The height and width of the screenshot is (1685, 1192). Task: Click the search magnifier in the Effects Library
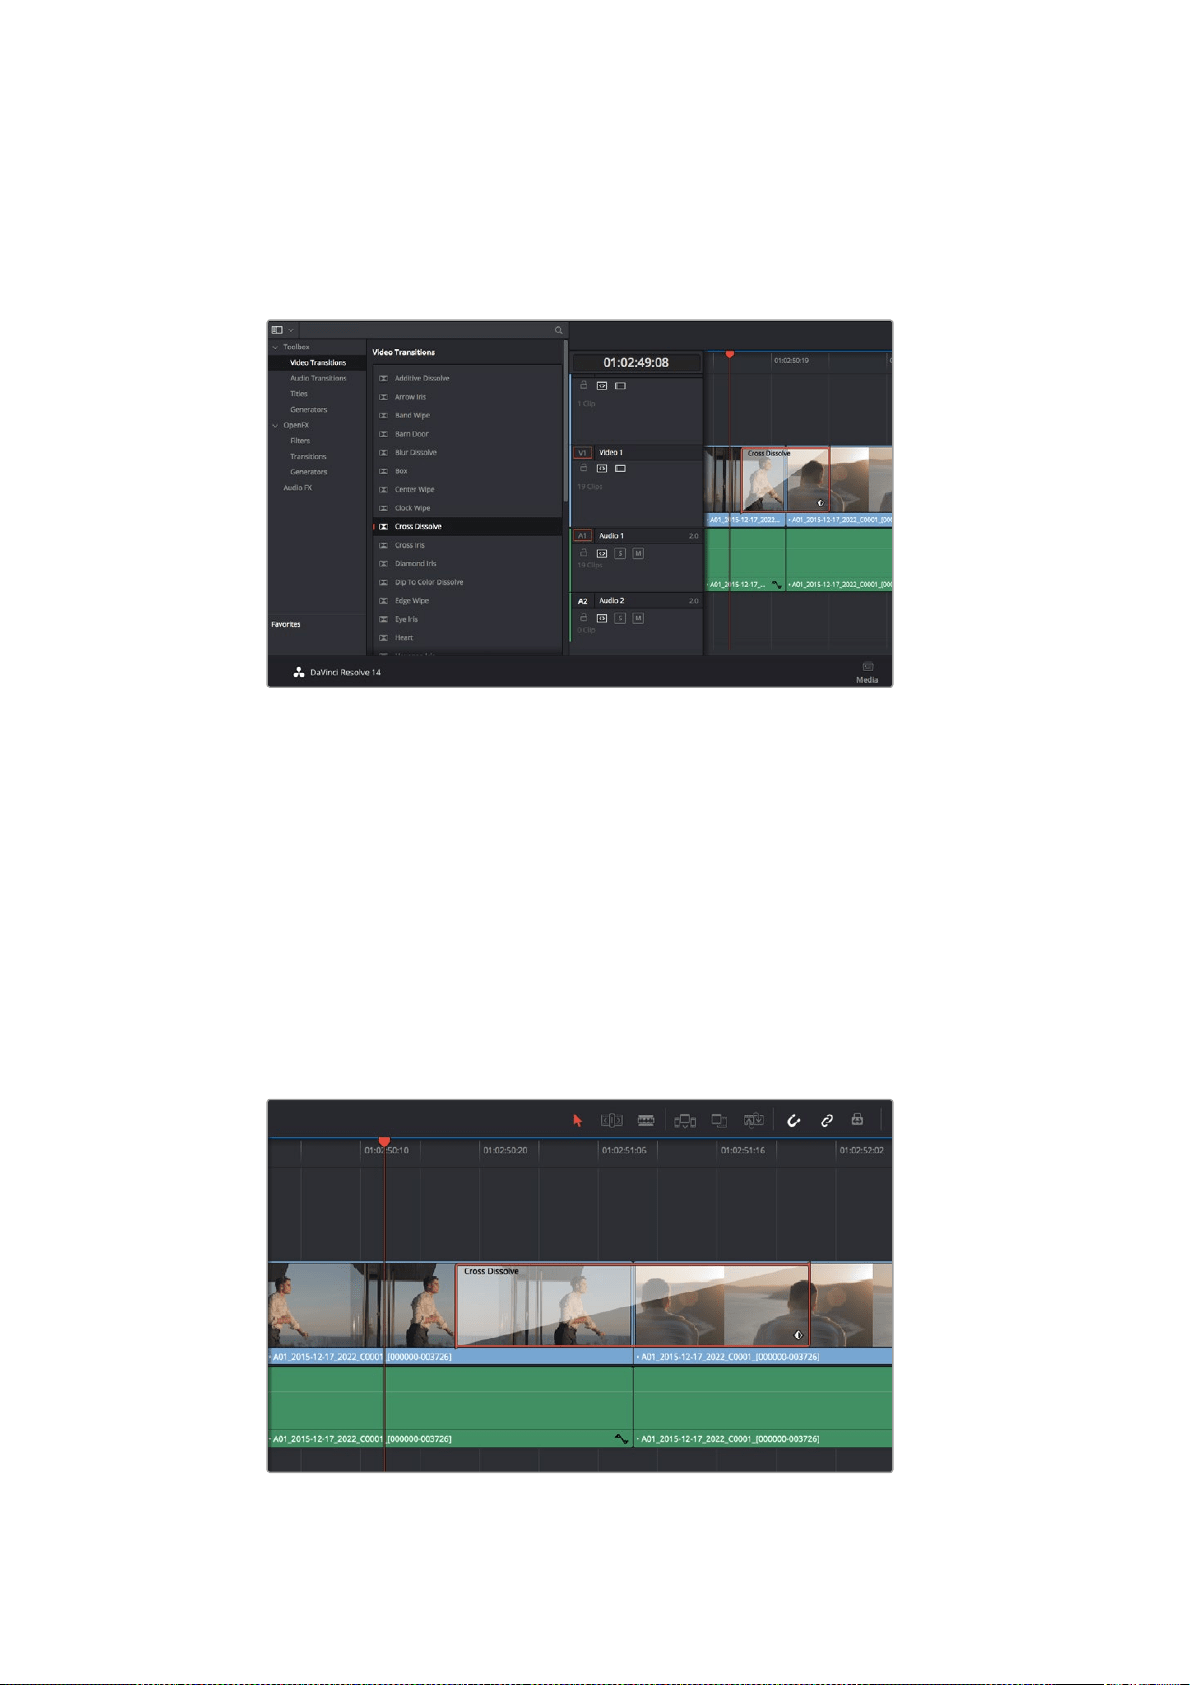coord(559,330)
